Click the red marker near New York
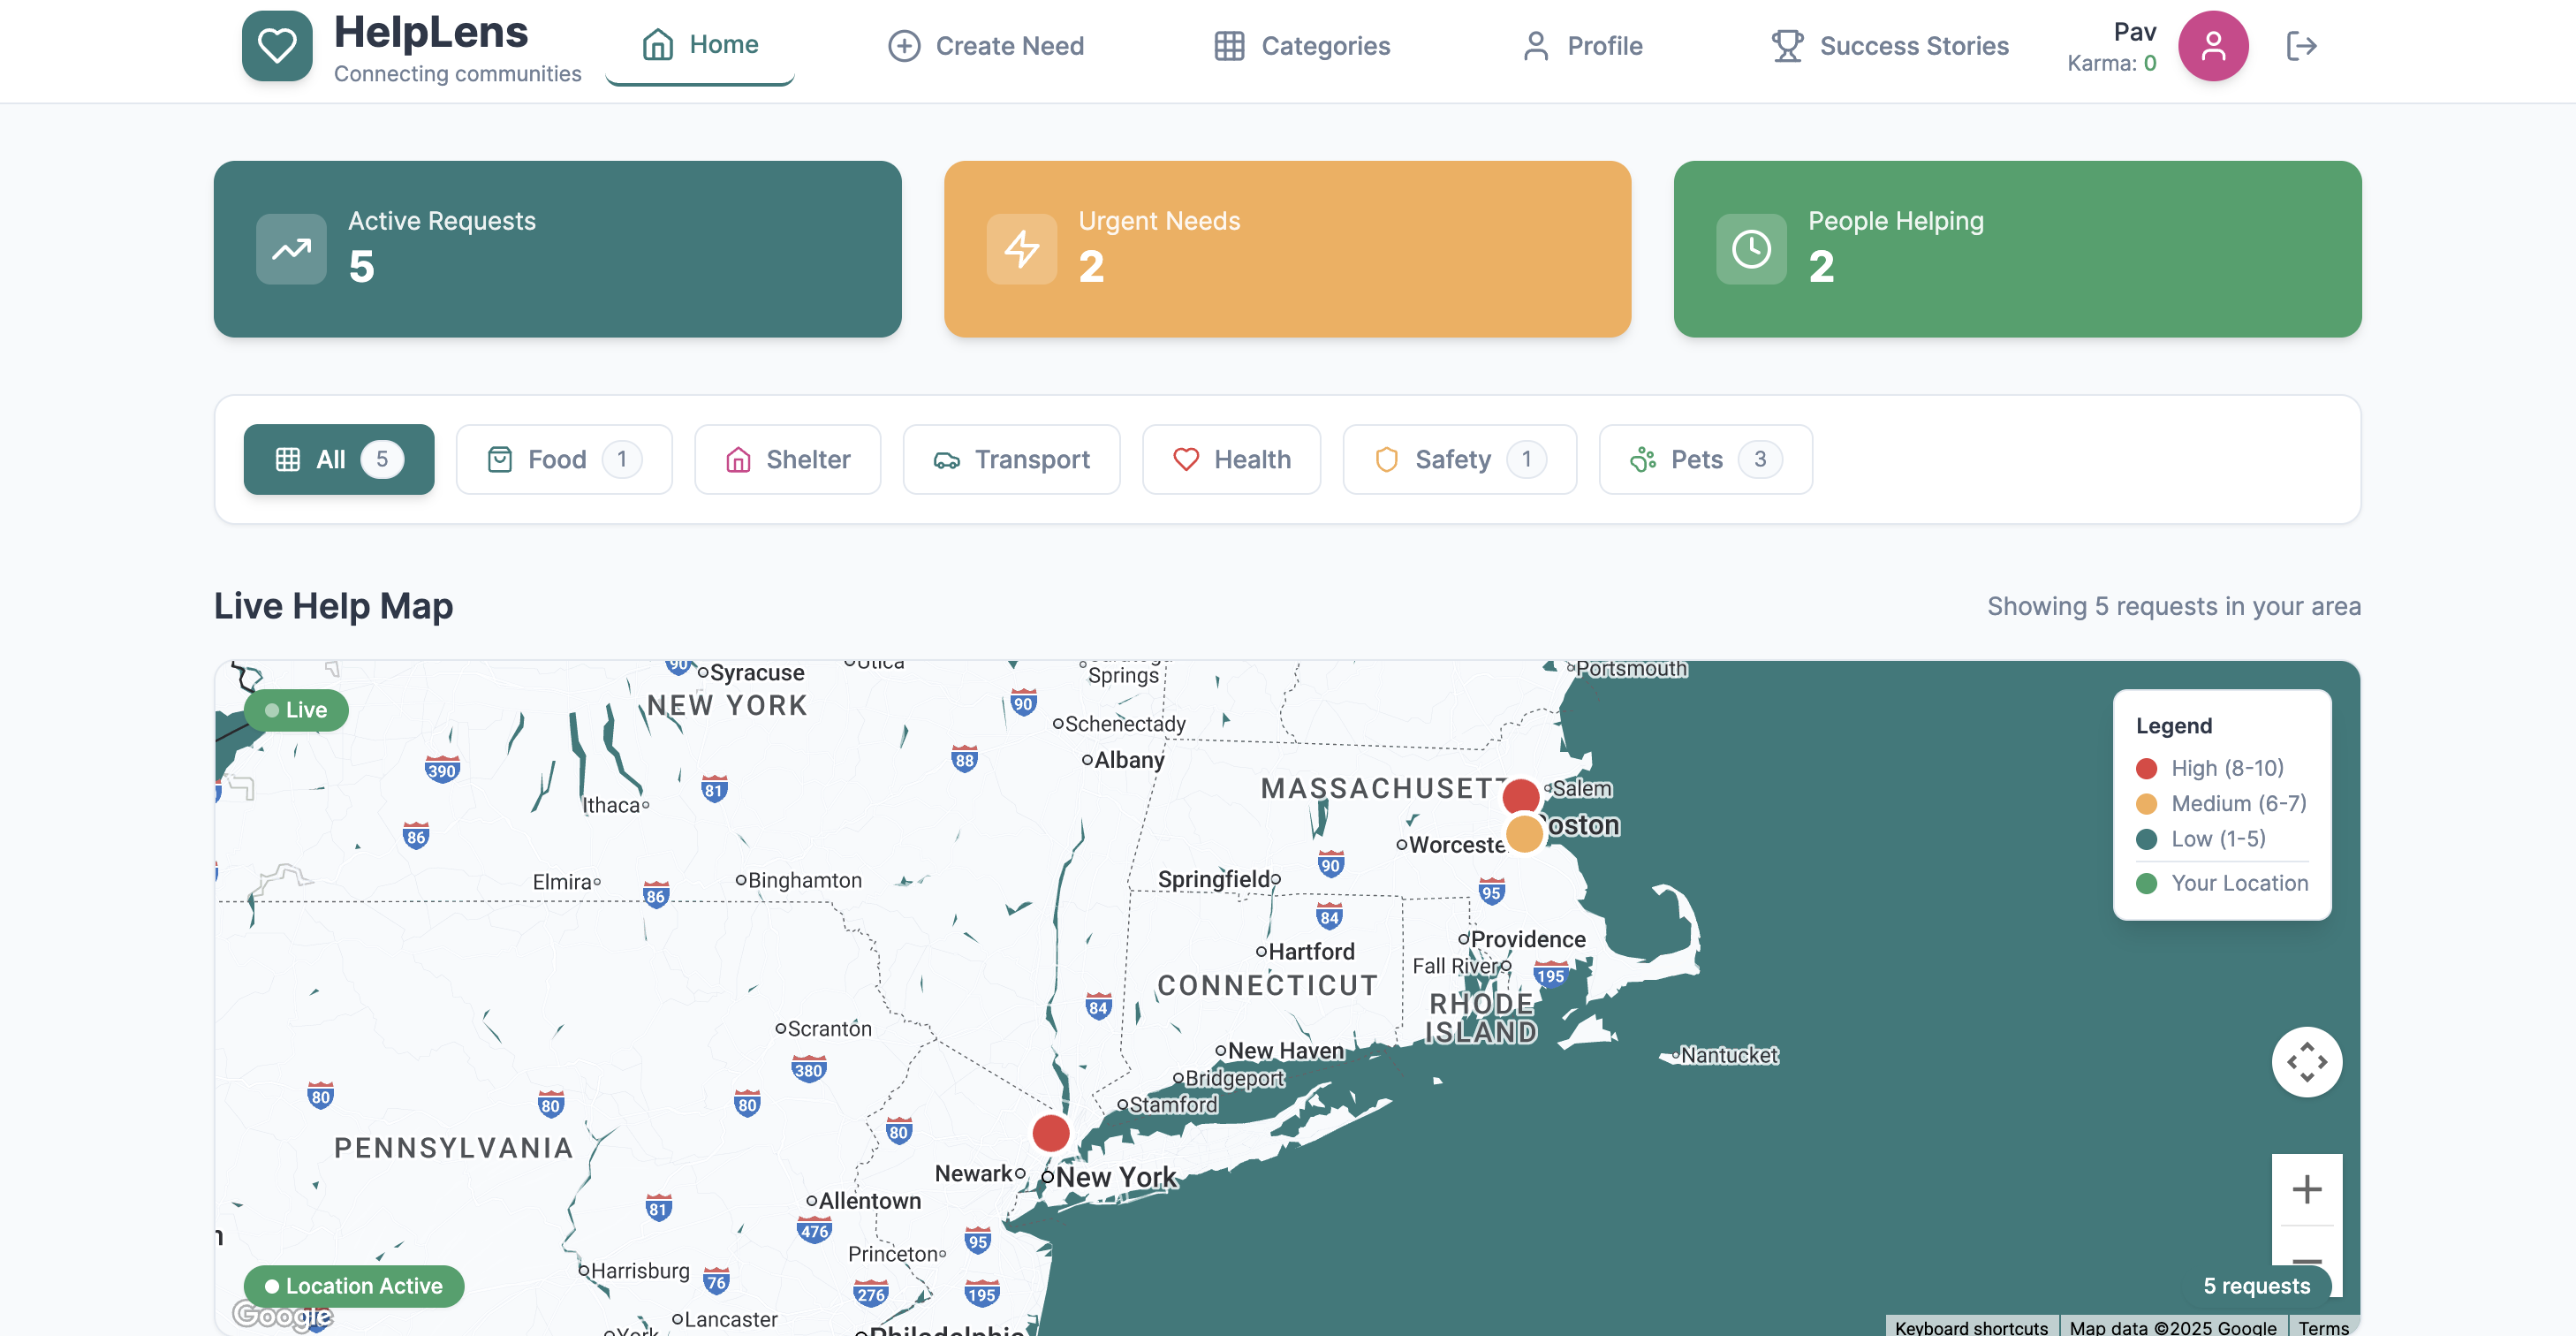This screenshot has height=1336, width=2576. point(1050,1133)
